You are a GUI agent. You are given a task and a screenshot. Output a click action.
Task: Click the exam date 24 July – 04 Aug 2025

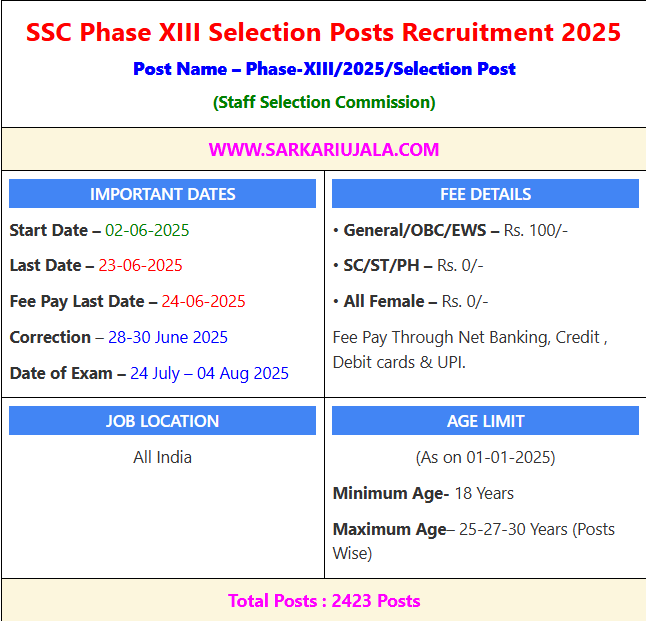tap(209, 373)
